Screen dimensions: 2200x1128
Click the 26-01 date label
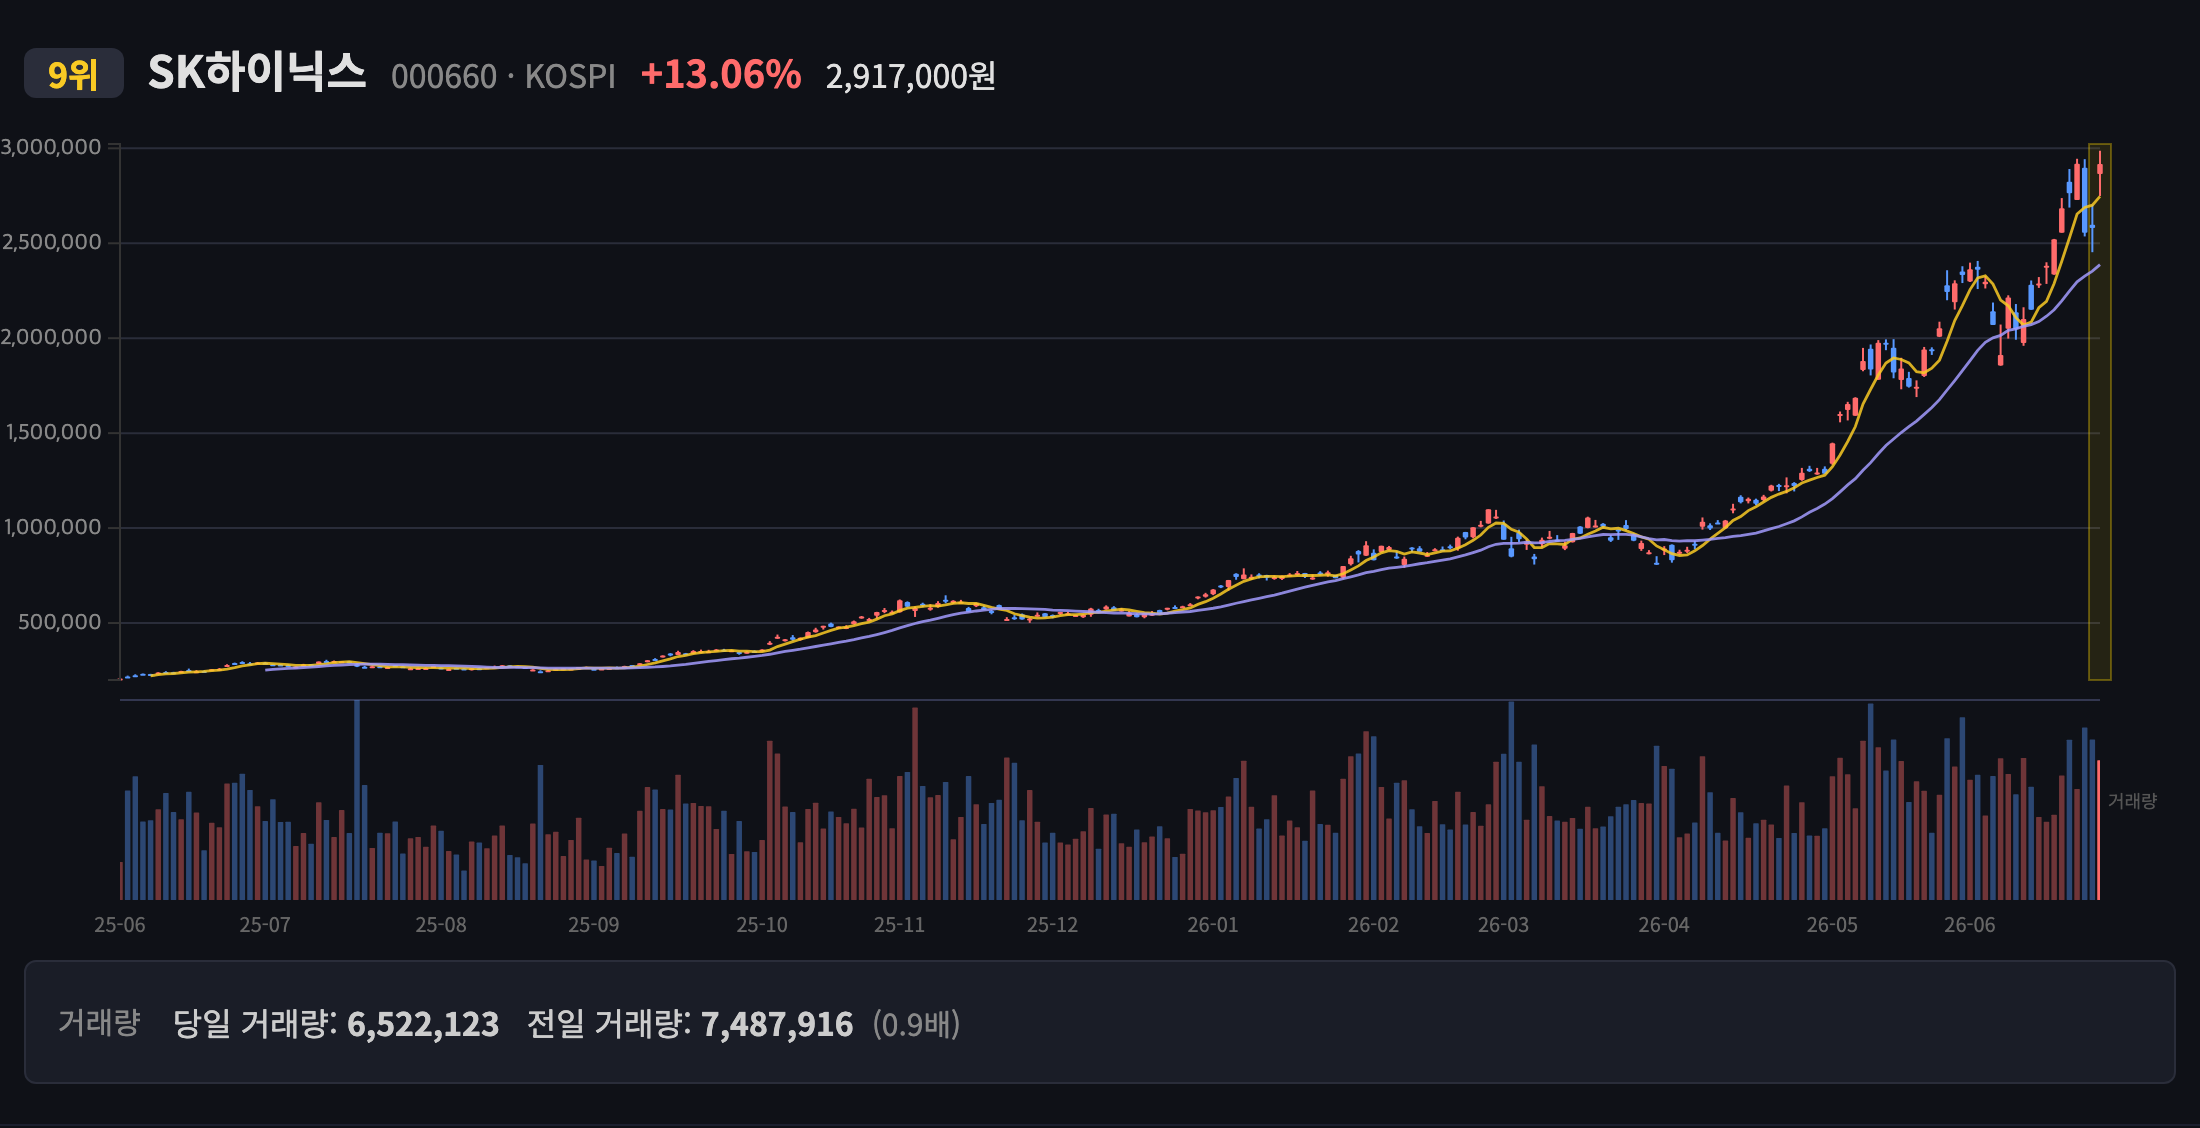pos(1213,925)
